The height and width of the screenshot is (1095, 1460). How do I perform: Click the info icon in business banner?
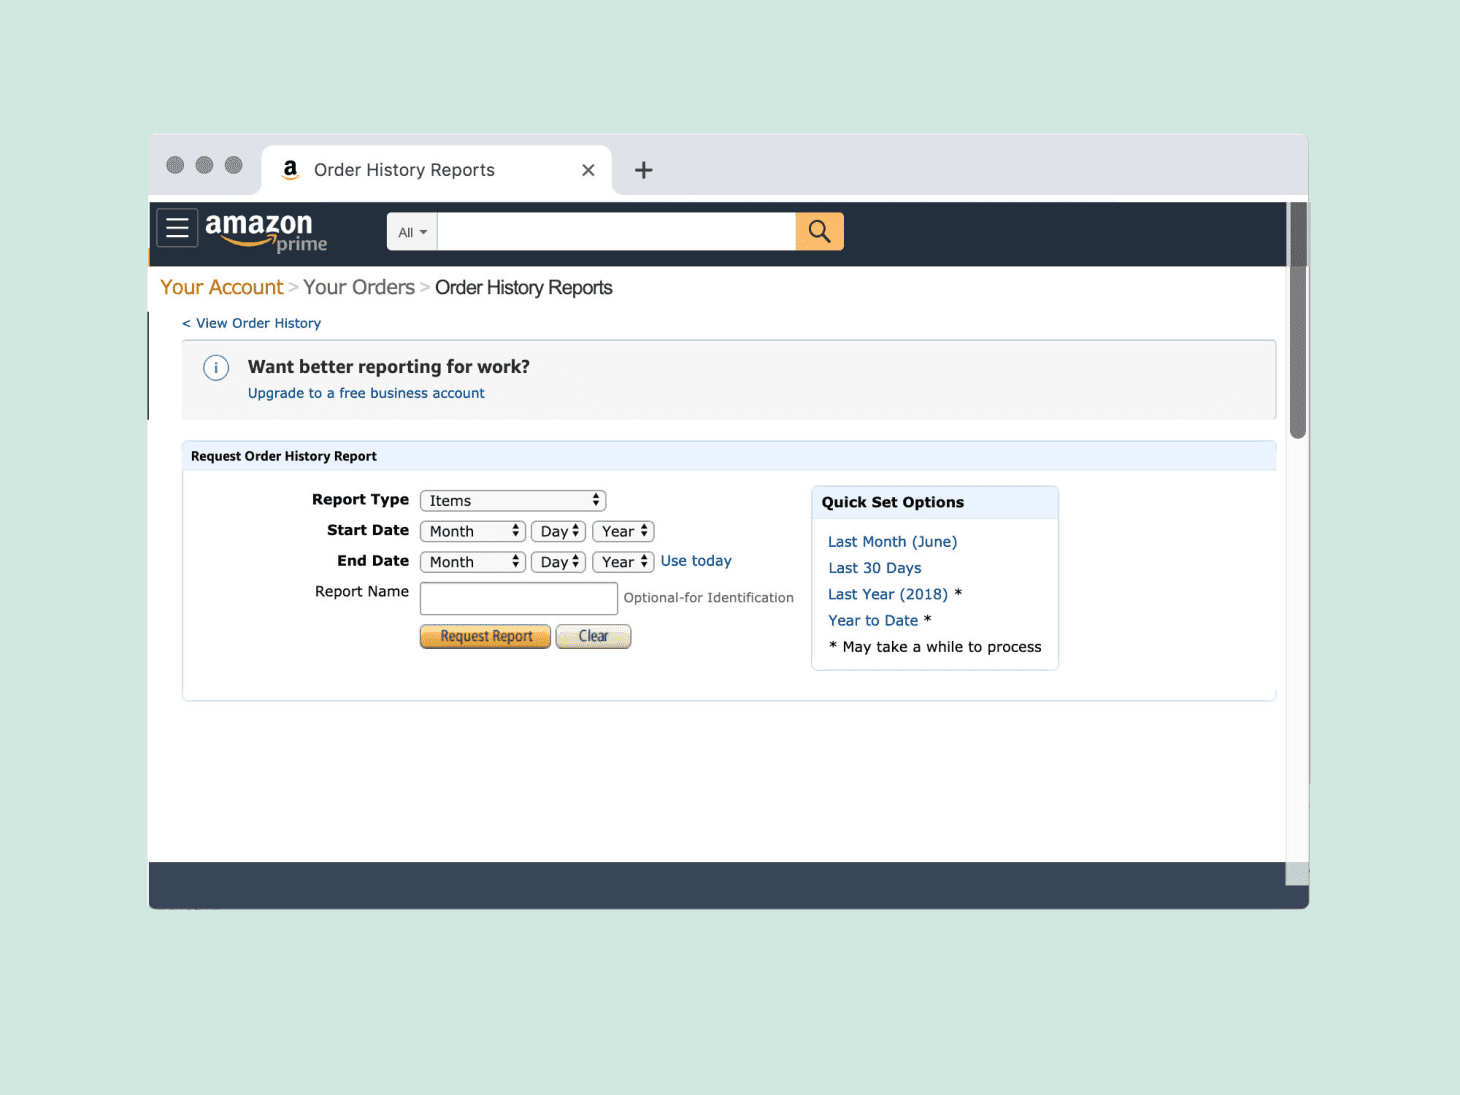(216, 368)
